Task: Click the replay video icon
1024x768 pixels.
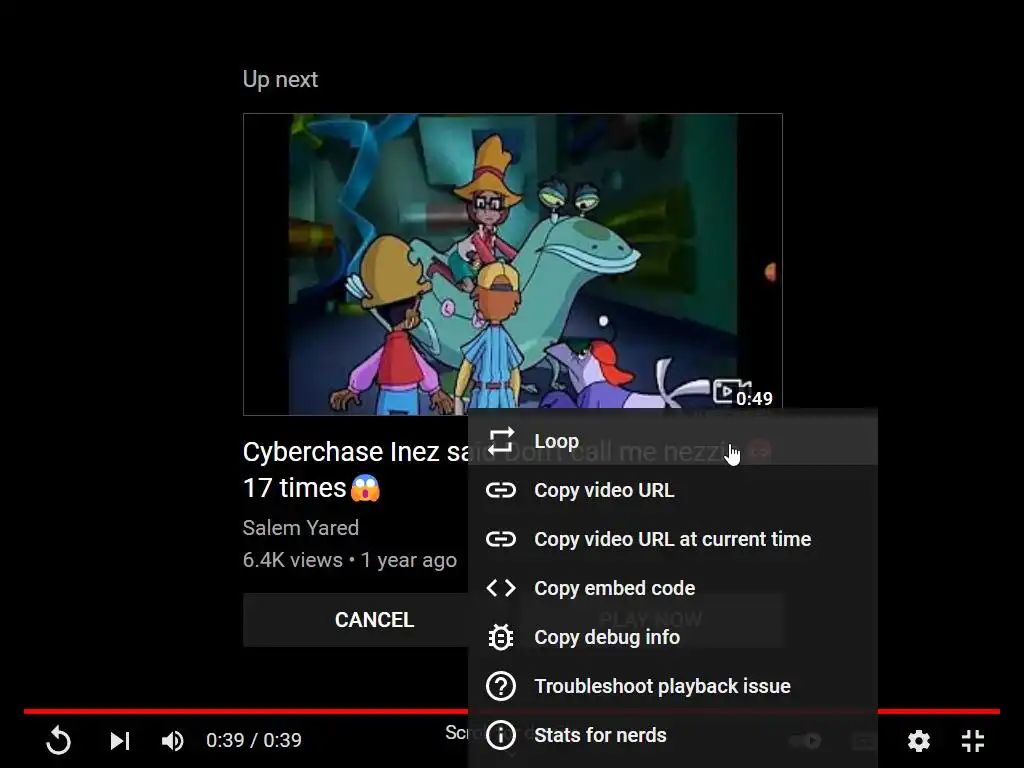Action: tap(58, 741)
